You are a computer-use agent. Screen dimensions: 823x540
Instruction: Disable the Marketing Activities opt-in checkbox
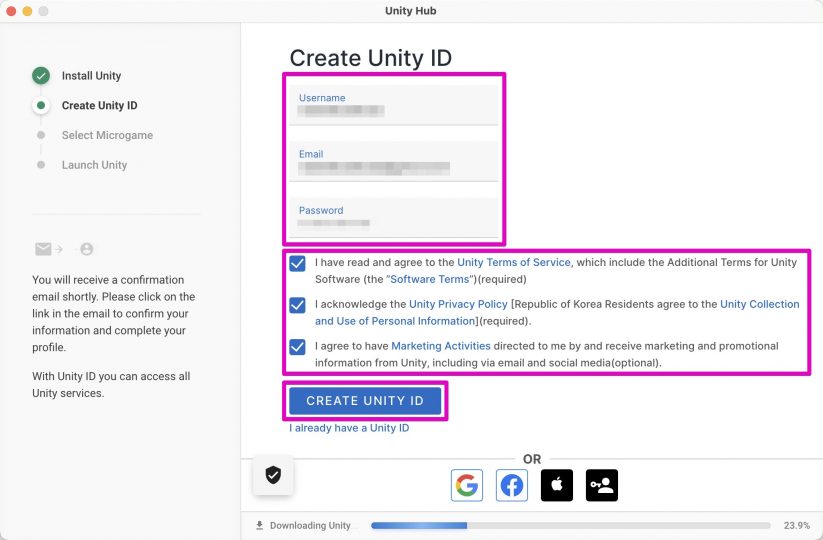[298, 347]
